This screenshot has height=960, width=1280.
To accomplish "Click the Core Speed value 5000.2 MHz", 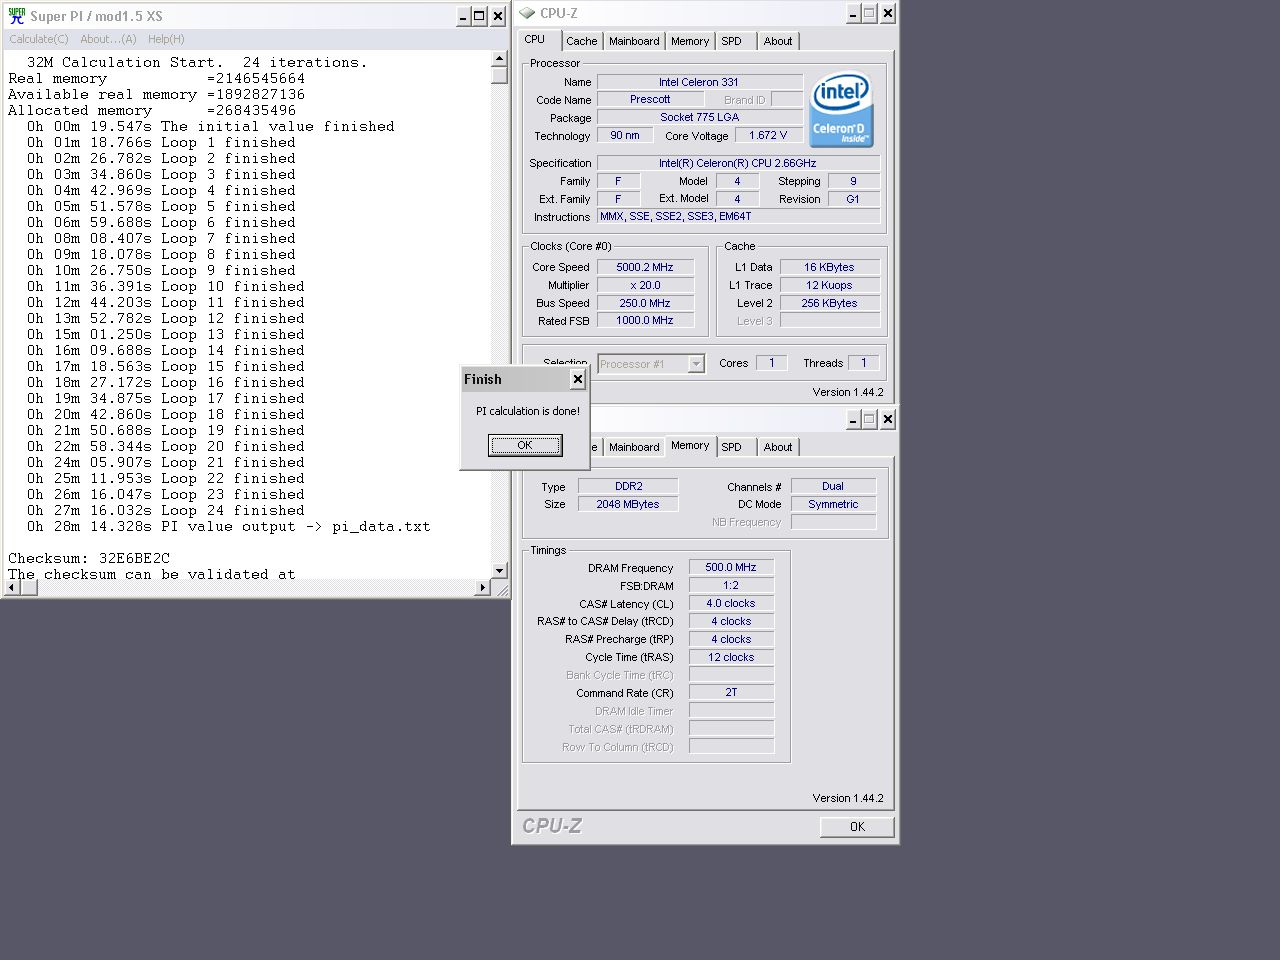I will point(645,267).
